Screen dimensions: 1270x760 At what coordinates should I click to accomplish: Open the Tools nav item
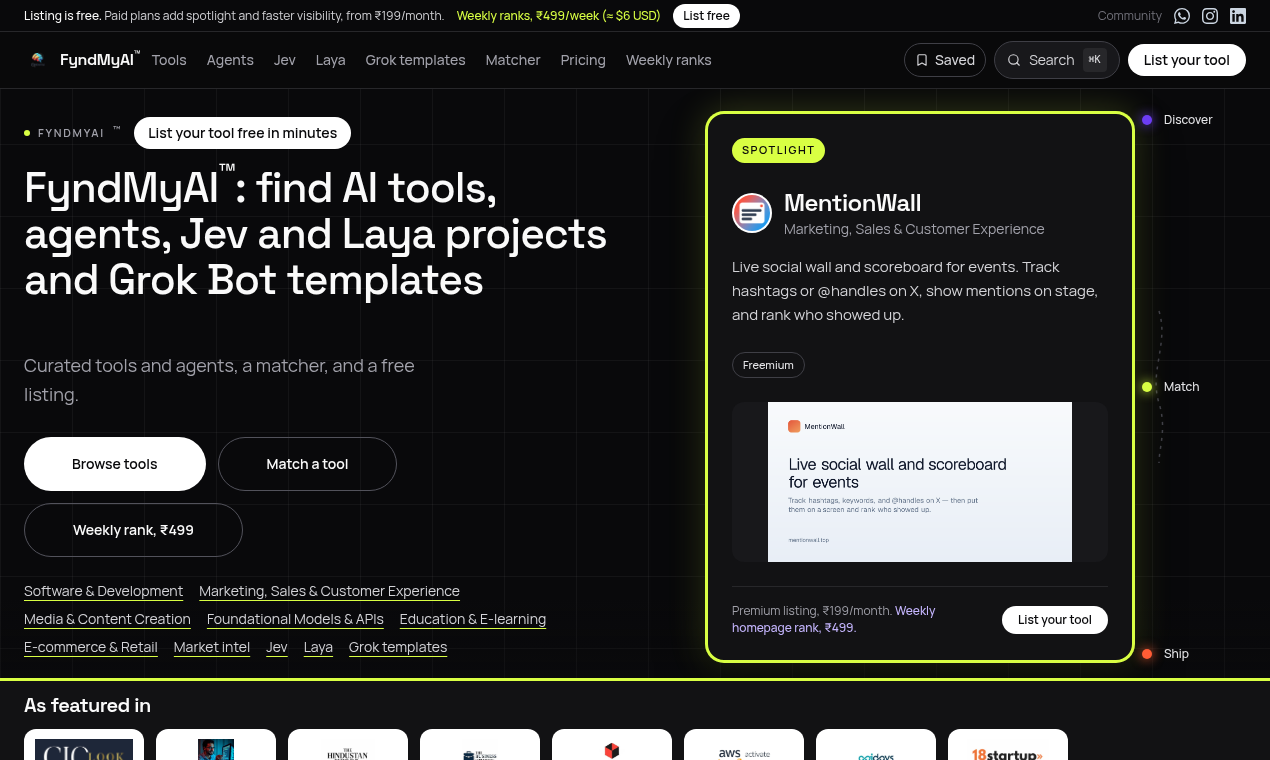pyautogui.click(x=169, y=60)
